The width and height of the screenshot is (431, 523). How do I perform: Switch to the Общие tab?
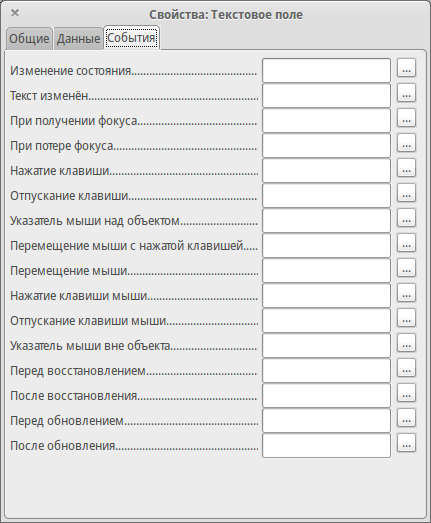(29, 38)
